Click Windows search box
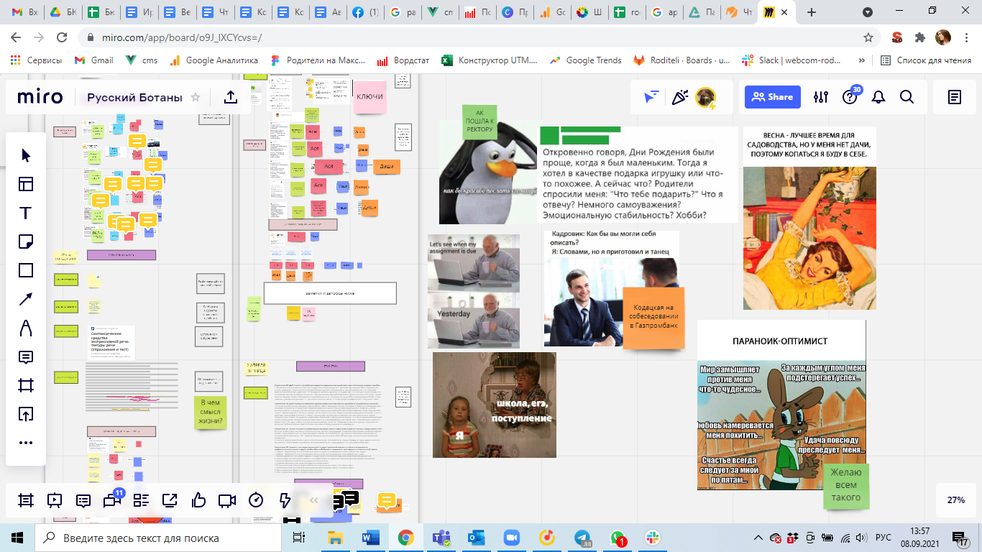 157,538
